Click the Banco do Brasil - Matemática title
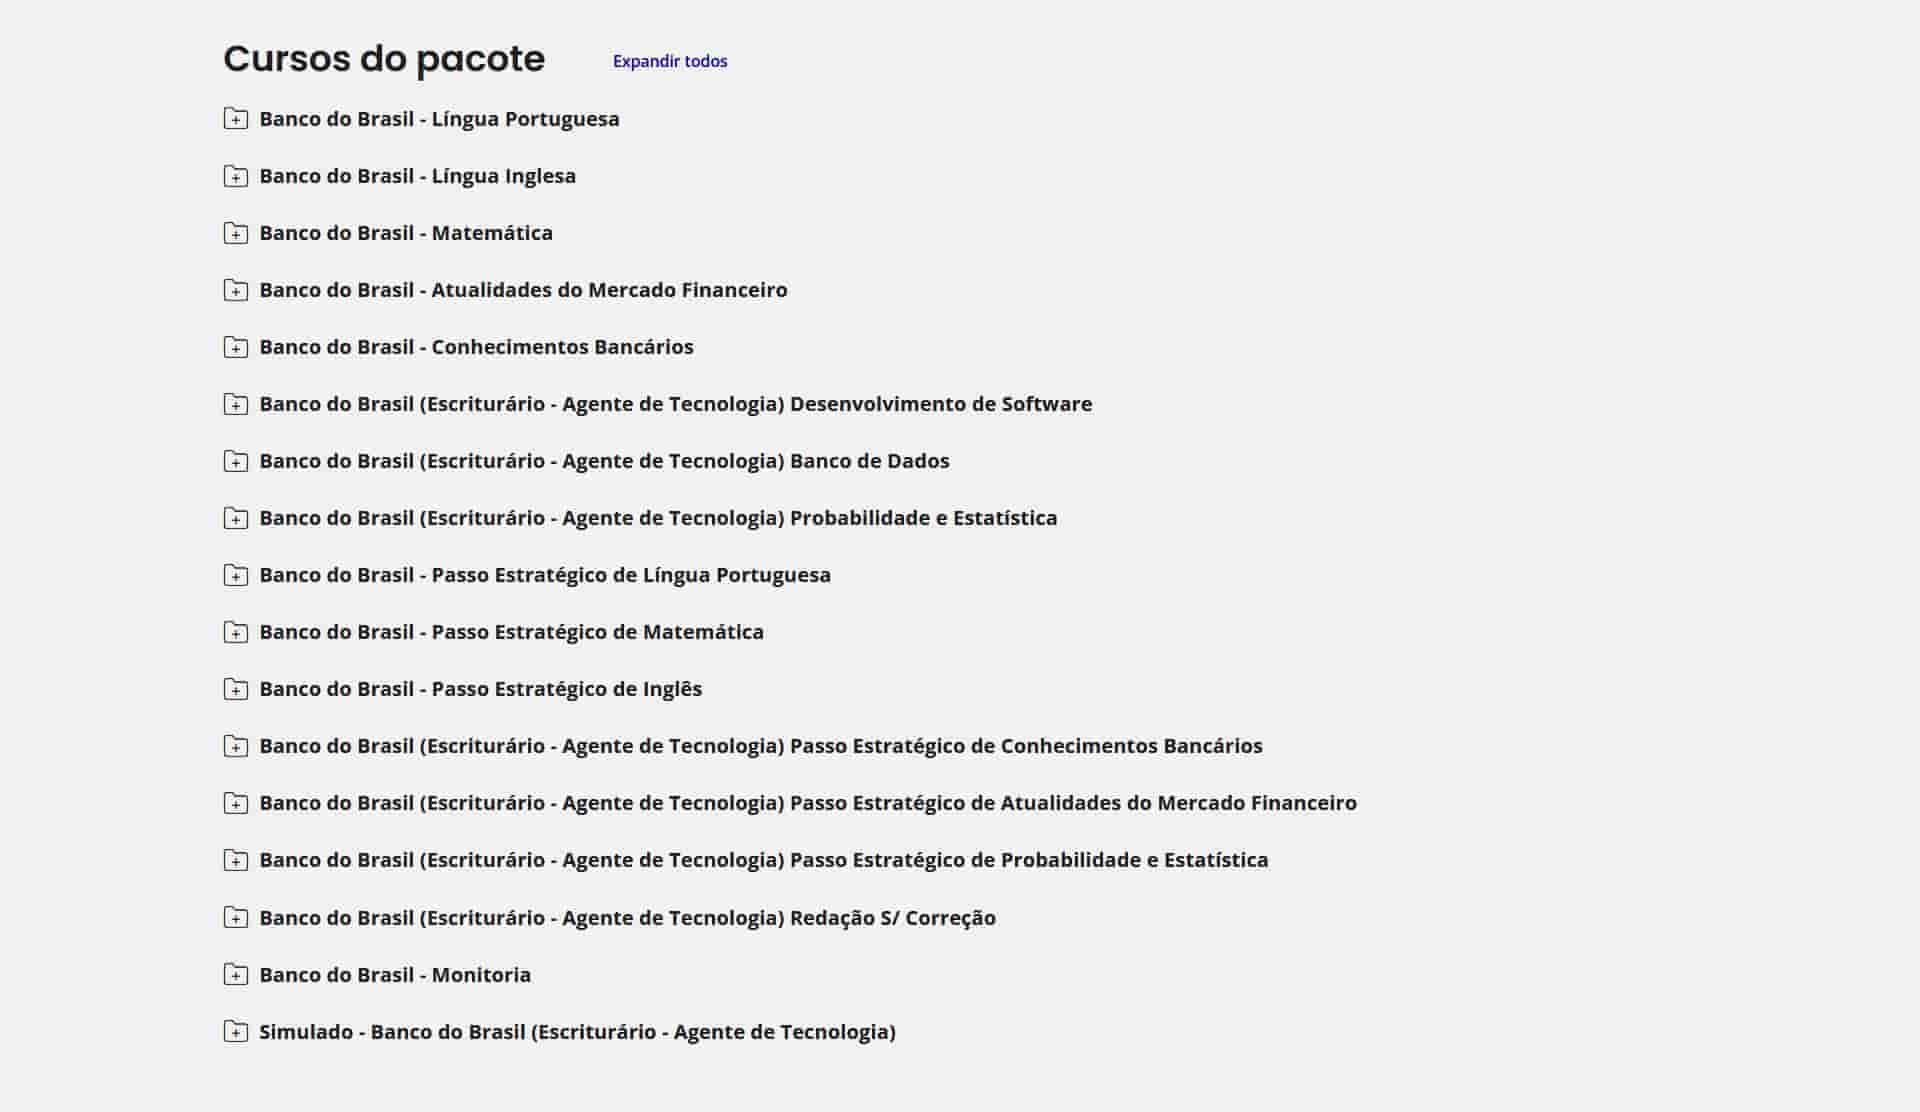The image size is (1920, 1112). [405, 233]
